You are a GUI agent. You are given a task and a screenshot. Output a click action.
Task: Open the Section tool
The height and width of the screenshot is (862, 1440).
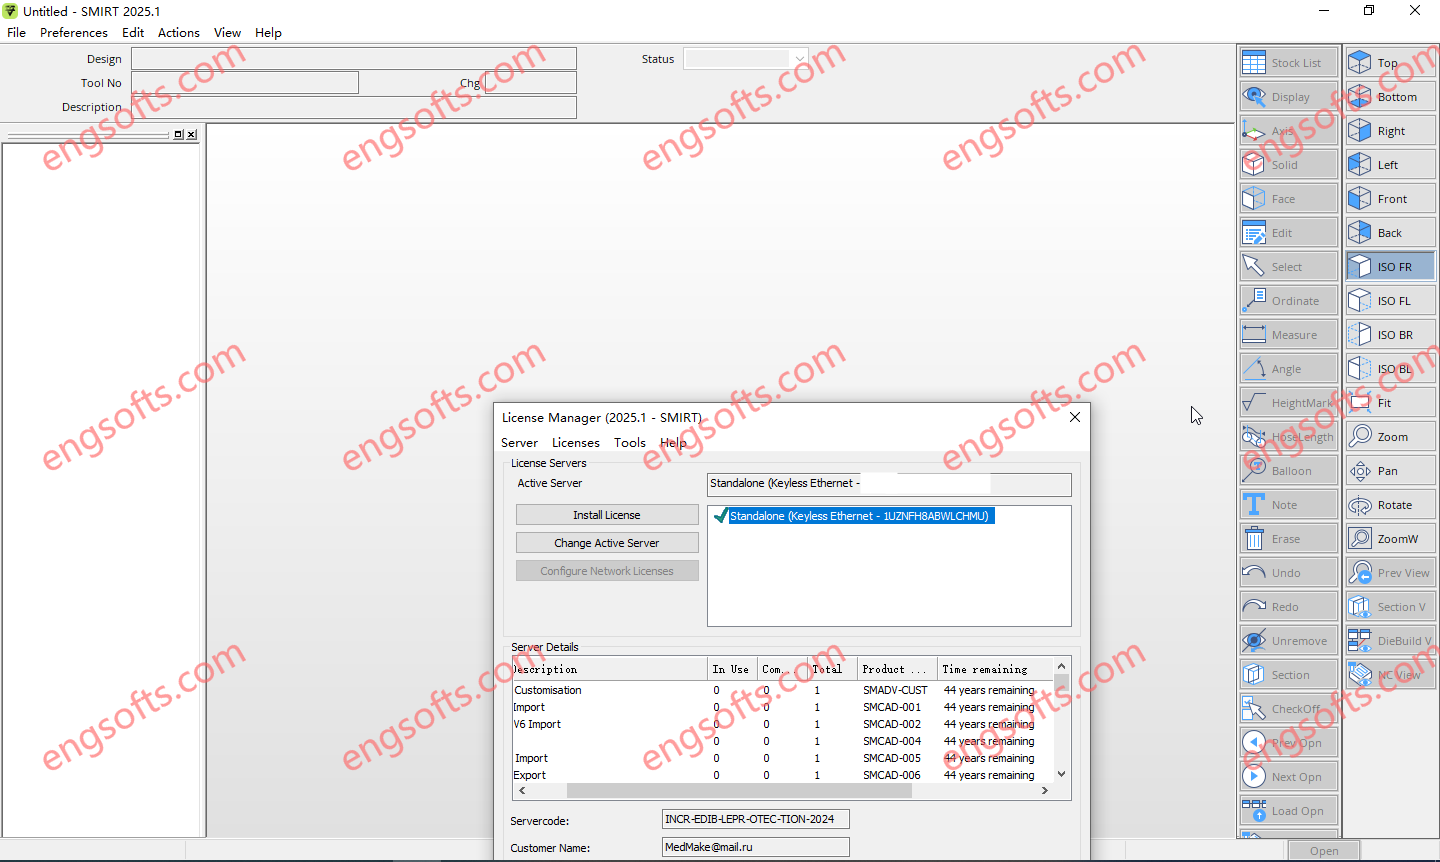(x=1288, y=675)
